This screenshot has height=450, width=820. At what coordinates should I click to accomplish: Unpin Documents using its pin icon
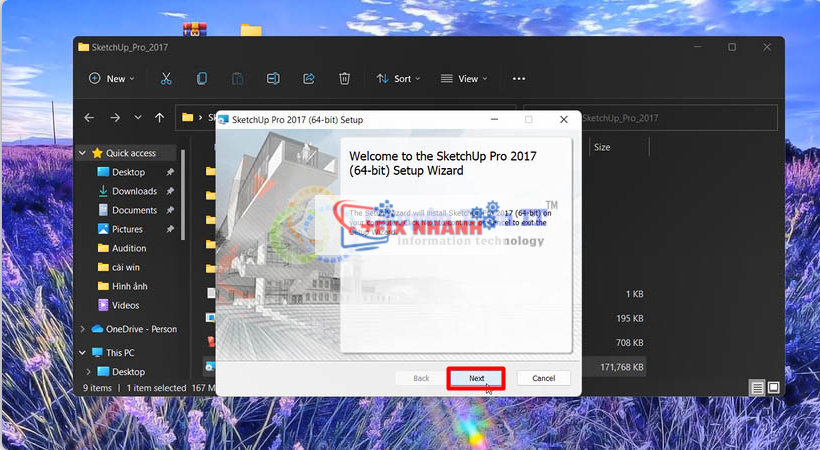pyautogui.click(x=170, y=210)
